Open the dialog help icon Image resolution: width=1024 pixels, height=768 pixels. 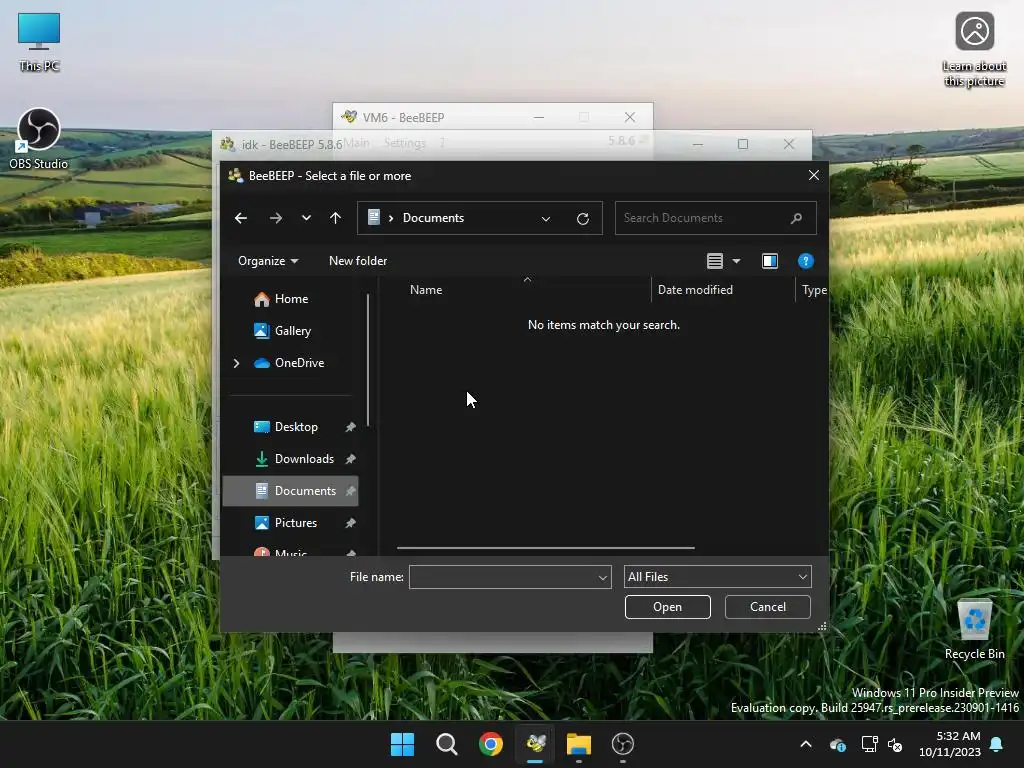806,261
